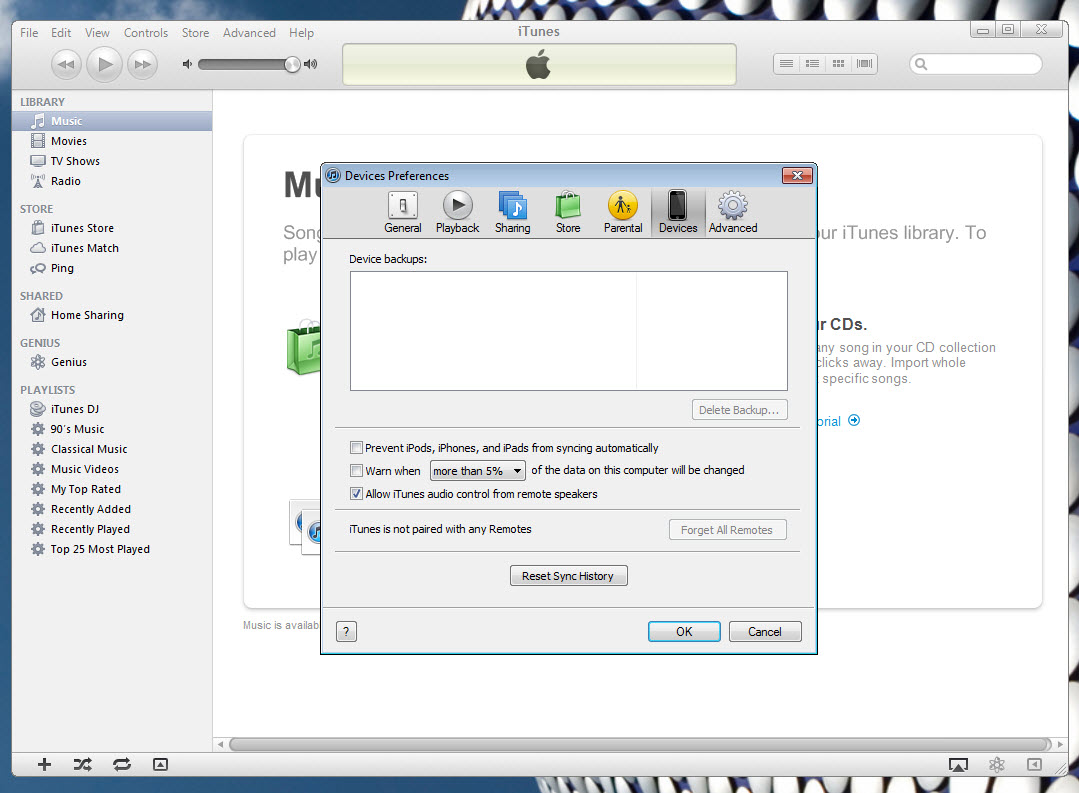Click the low volume speaker icon

186,64
